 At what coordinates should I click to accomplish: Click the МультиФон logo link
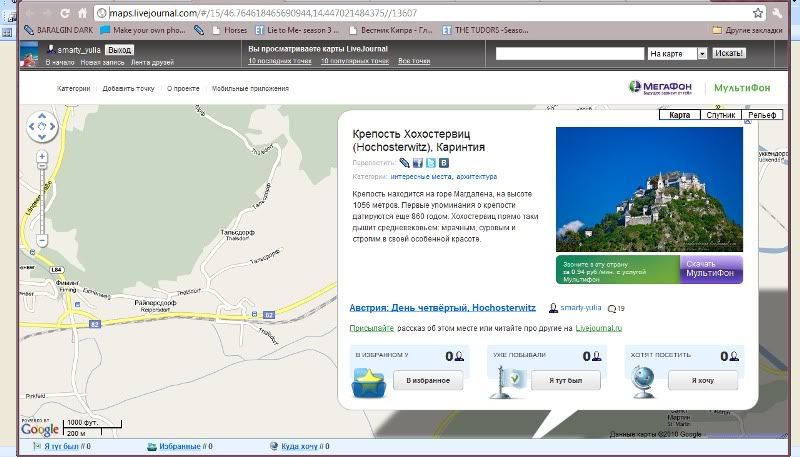click(742, 88)
